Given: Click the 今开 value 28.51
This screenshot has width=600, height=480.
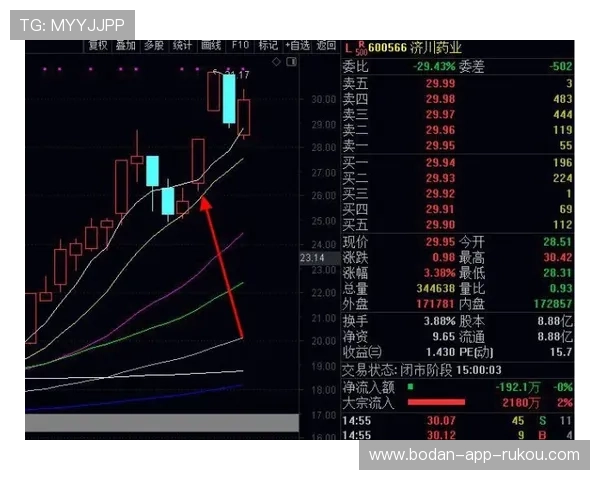Looking at the screenshot, I should click(x=558, y=242).
